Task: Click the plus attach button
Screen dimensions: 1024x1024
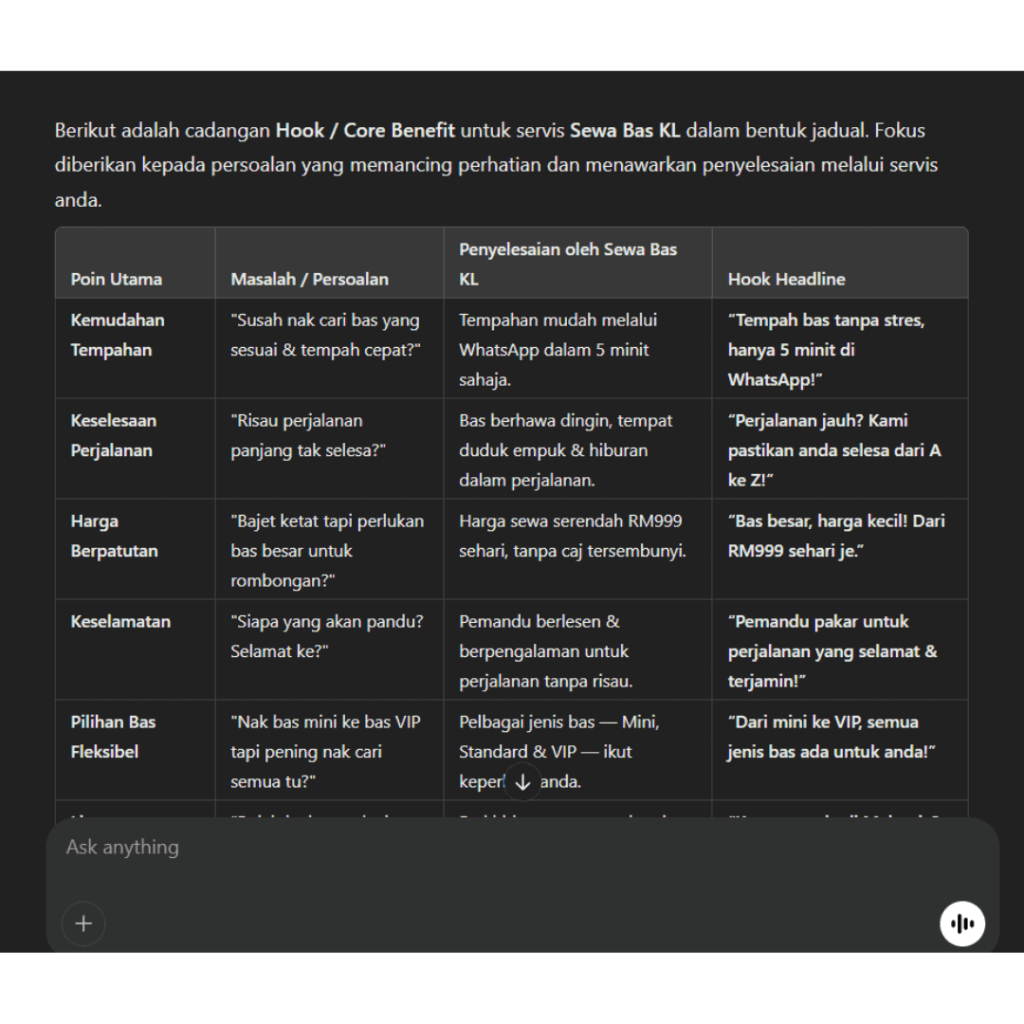Action: point(83,923)
